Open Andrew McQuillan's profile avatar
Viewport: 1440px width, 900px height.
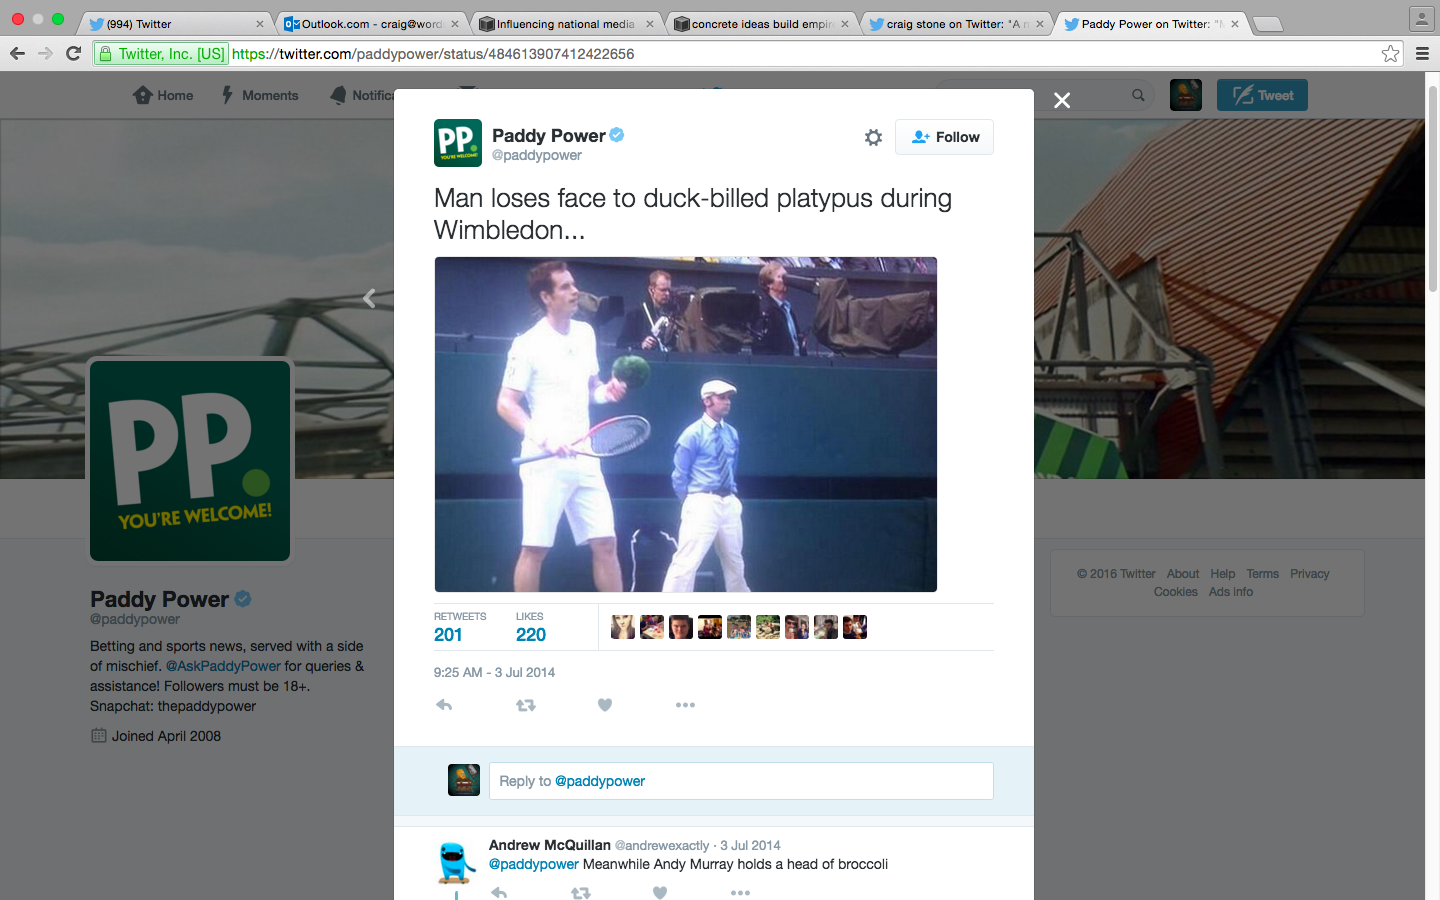click(x=457, y=863)
